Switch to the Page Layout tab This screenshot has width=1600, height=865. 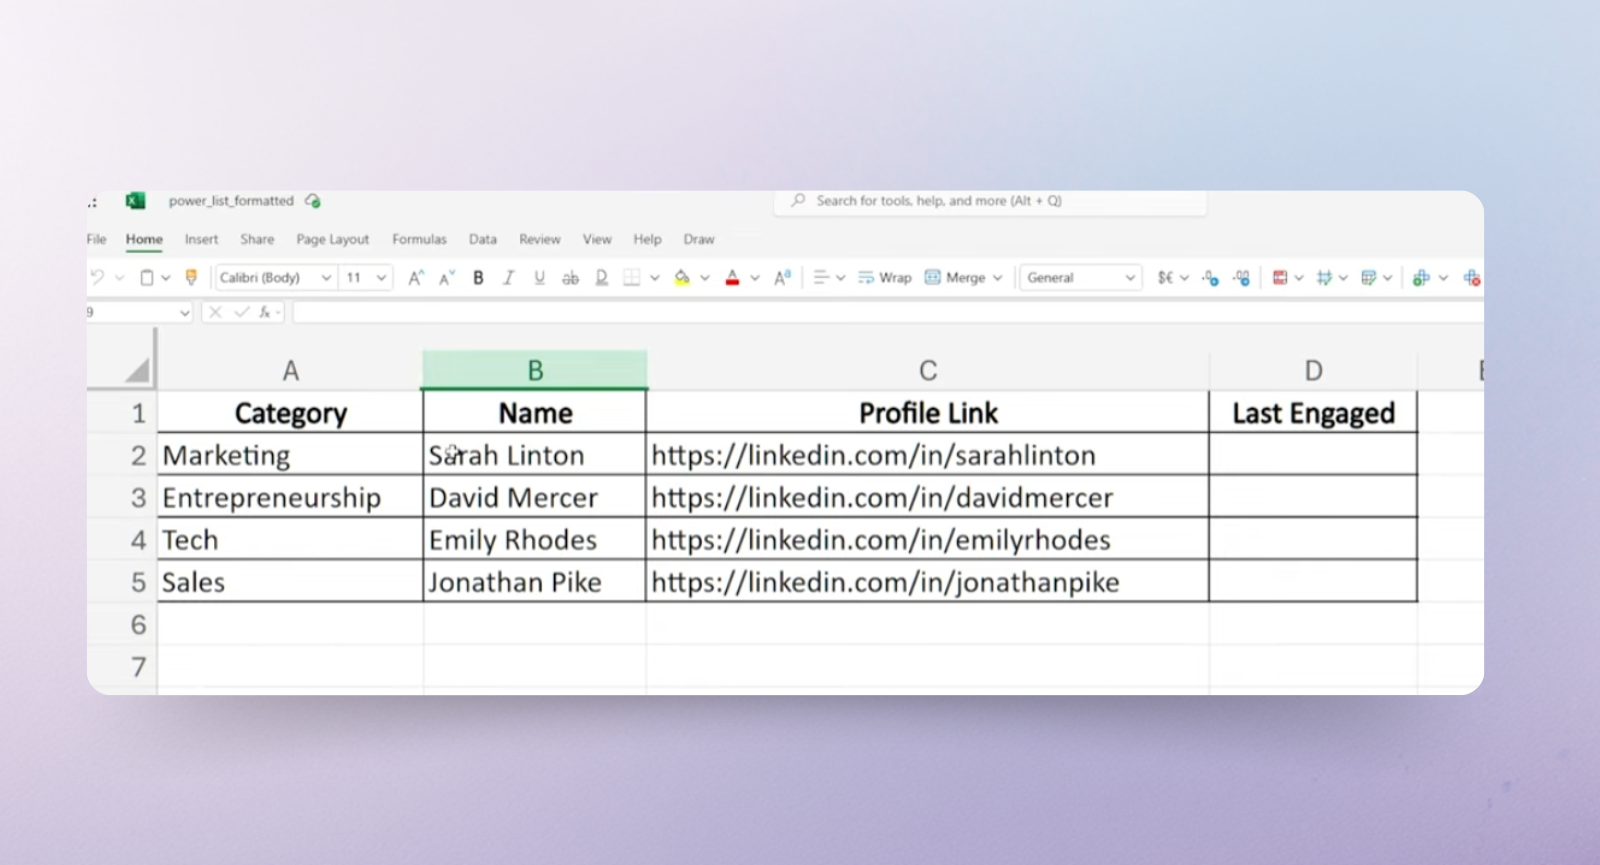pos(332,239)
